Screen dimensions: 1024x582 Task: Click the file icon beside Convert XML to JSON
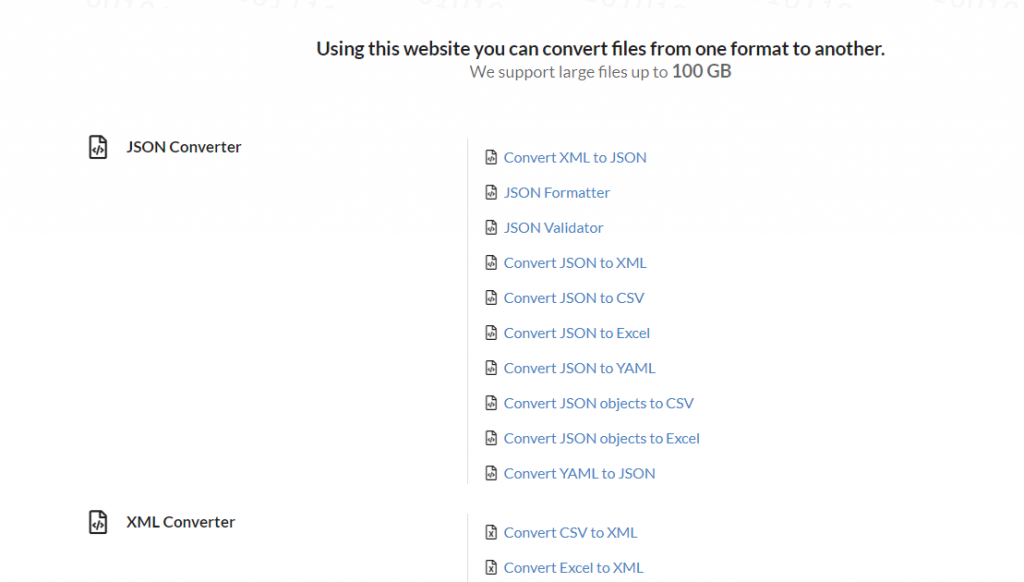[x=491, y=157]
